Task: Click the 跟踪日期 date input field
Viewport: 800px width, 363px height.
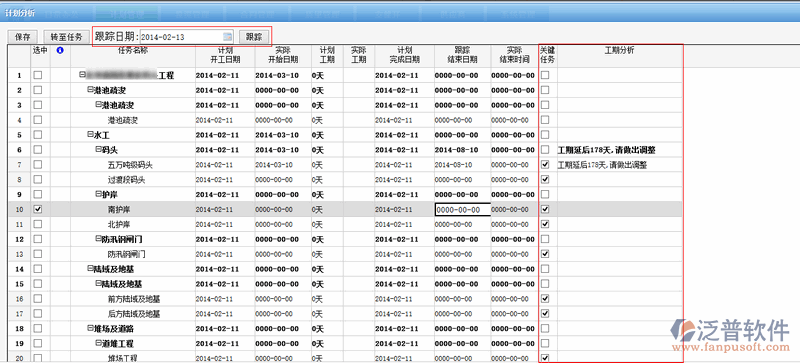Action: coord(186,37)
